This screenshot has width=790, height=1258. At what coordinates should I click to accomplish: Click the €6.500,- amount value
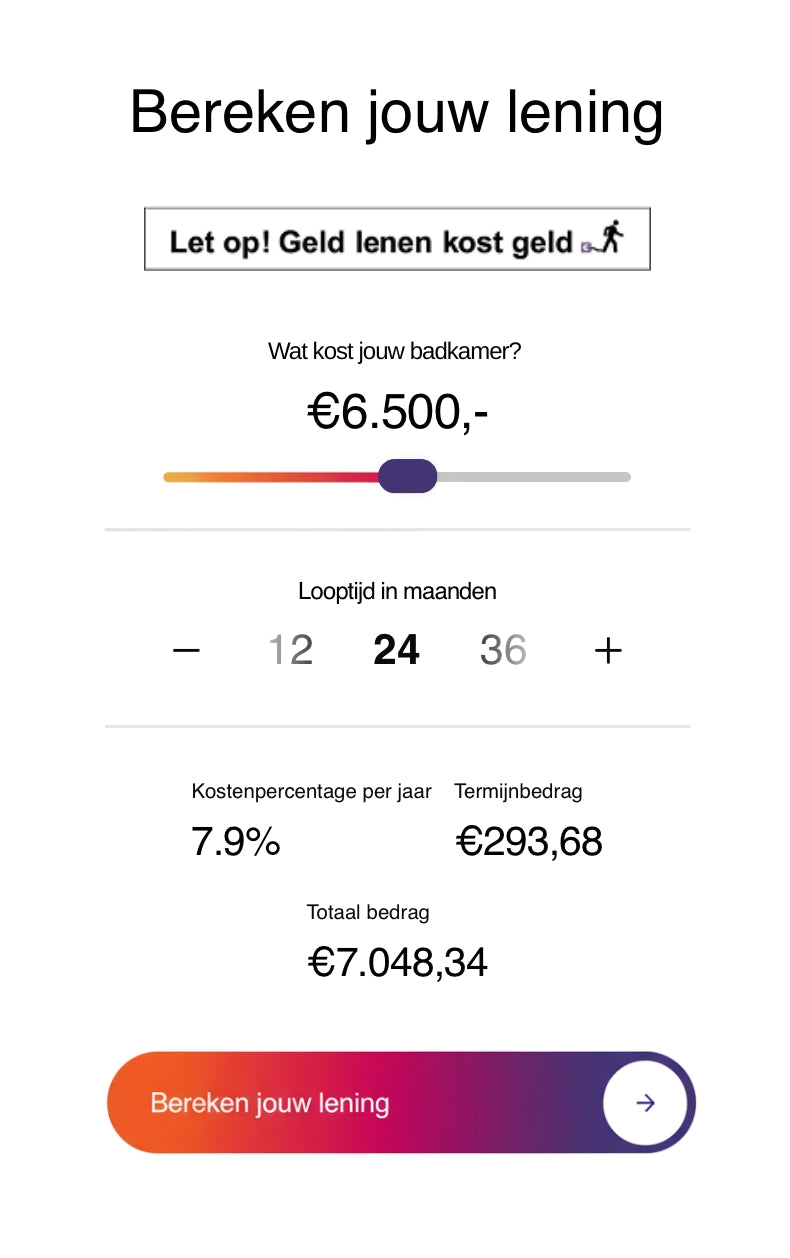click(x=397, y=412)
